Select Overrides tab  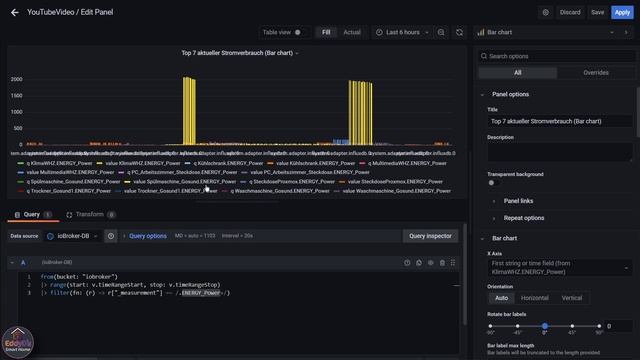pyautogui.click(x=596, y=73)
